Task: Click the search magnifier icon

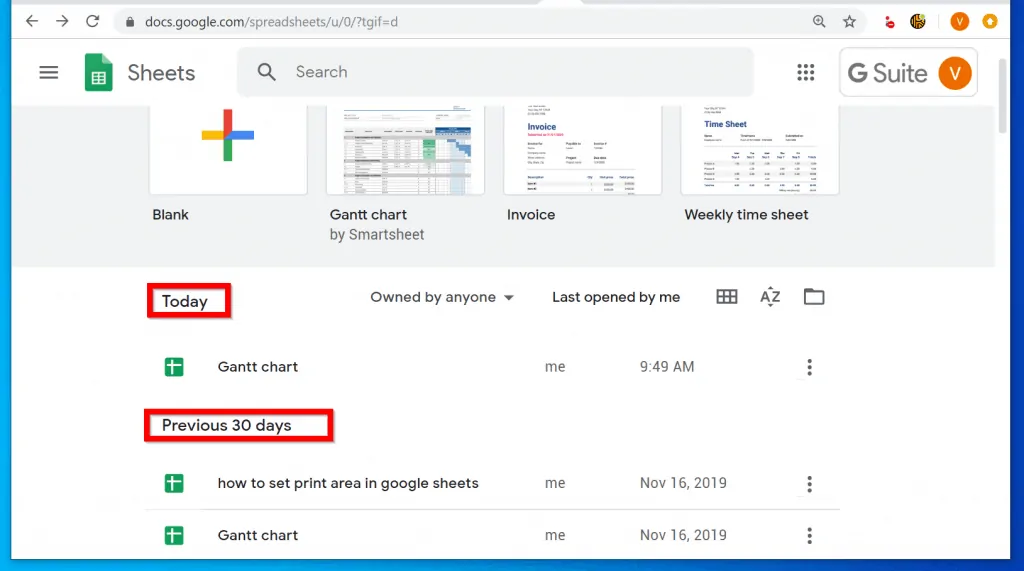Action: 266,72
